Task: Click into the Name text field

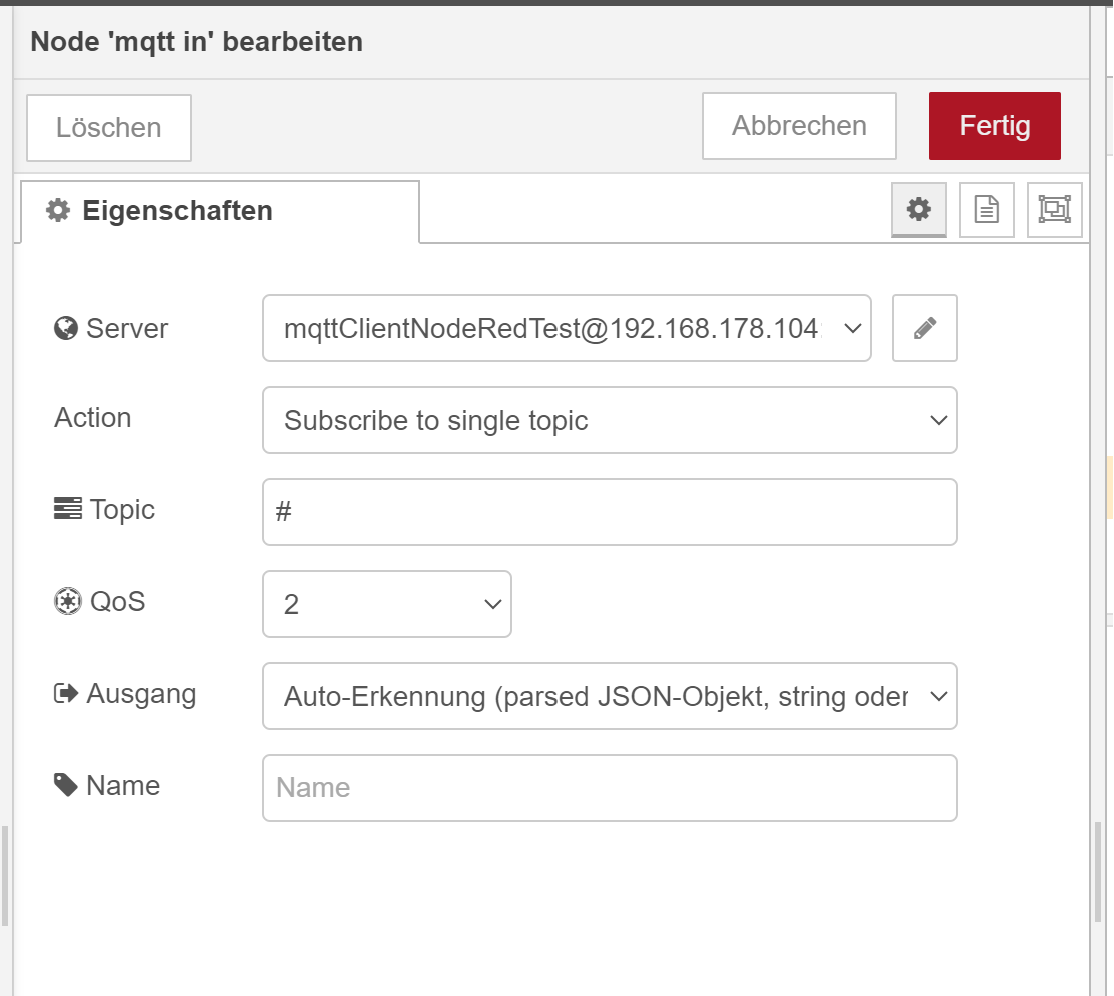Action: click(x=609, y=788)
